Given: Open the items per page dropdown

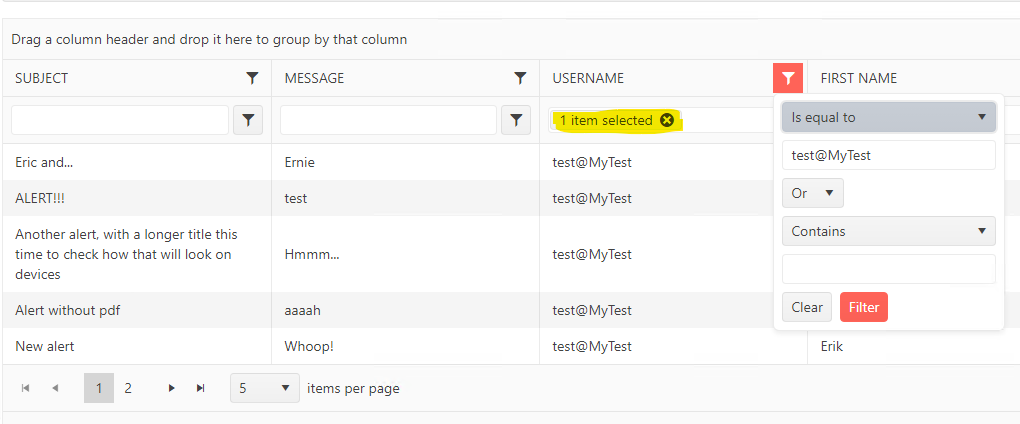Looking at the screenshot, I should click(264, 388).
